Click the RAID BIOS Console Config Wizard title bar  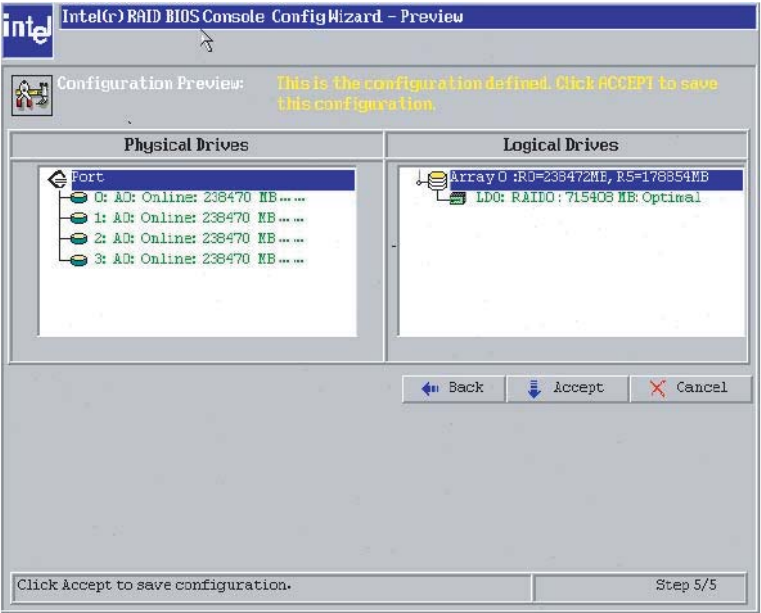click(x=408, y=17)
